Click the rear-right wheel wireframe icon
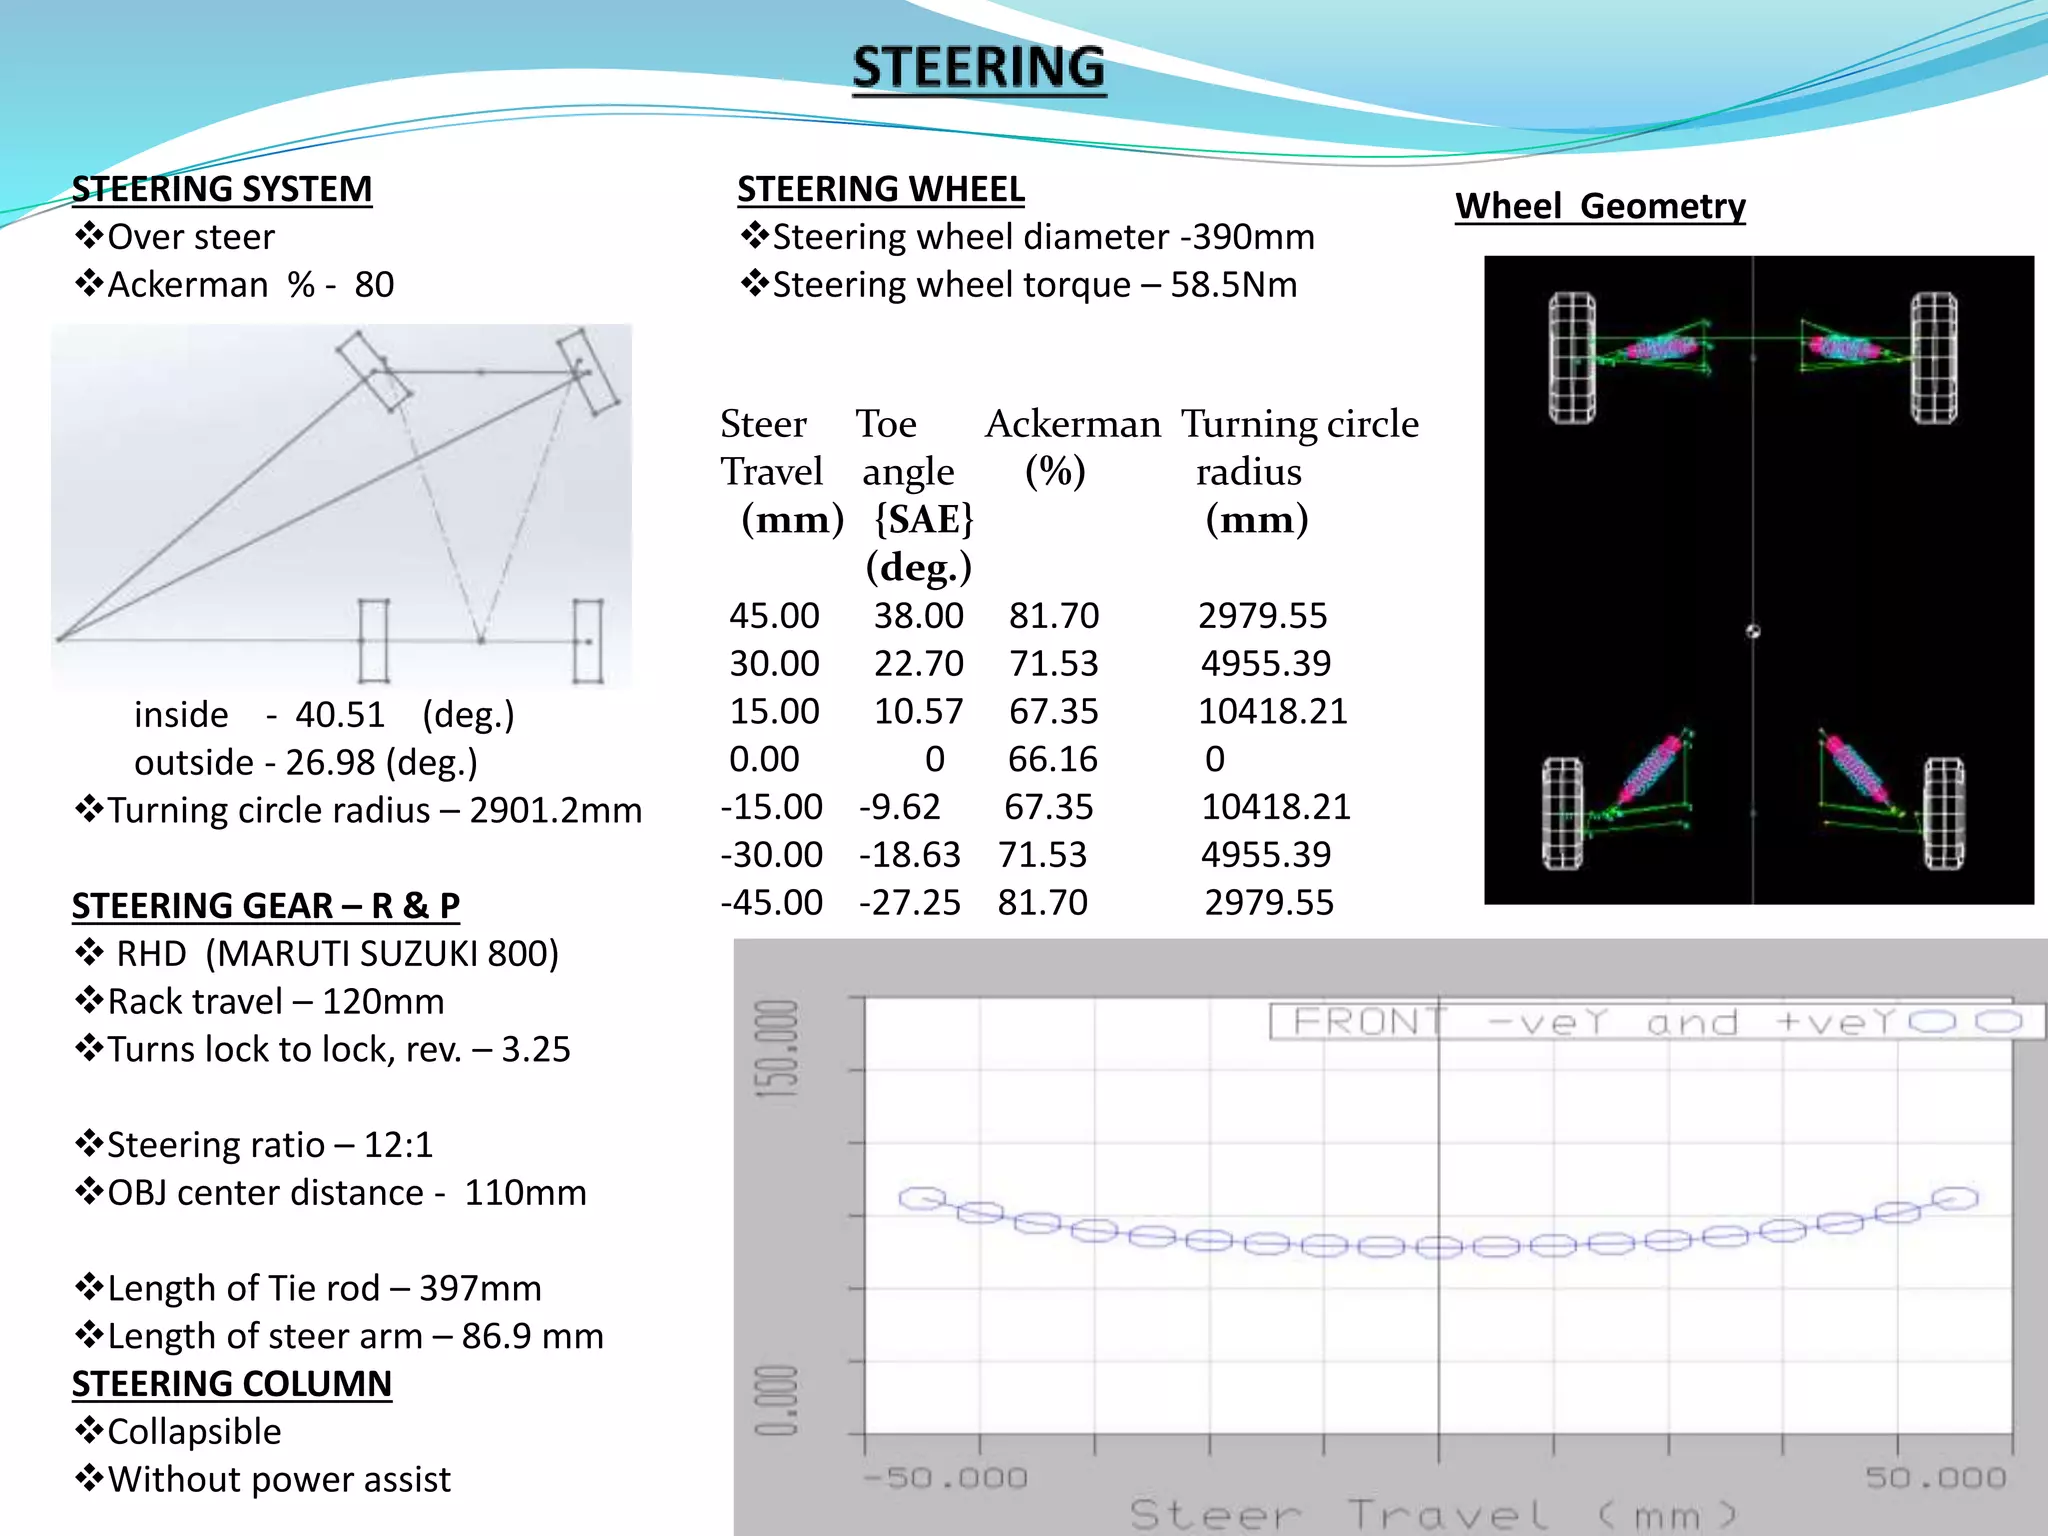 click(1944, 813)
